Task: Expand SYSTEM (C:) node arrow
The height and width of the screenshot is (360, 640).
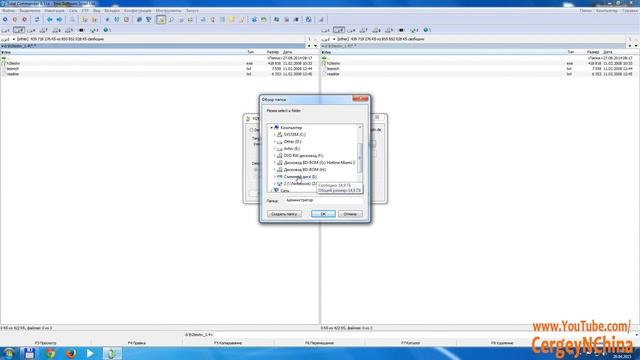Action: (275, 135)
